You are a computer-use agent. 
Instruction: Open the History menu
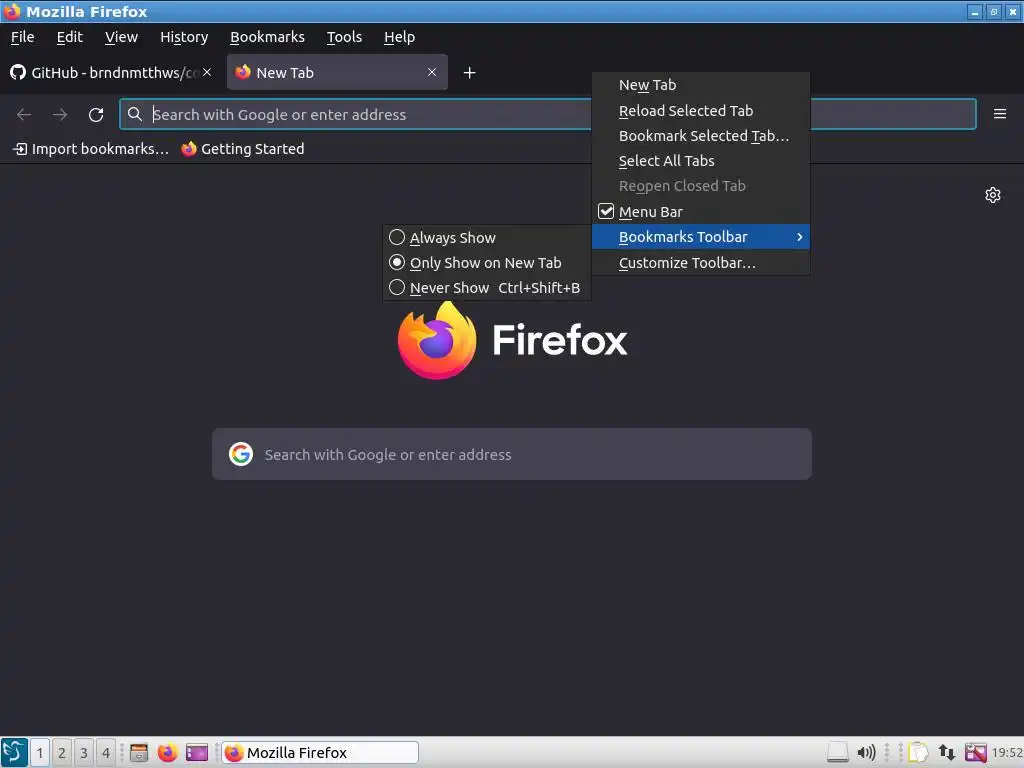(184, 37)
